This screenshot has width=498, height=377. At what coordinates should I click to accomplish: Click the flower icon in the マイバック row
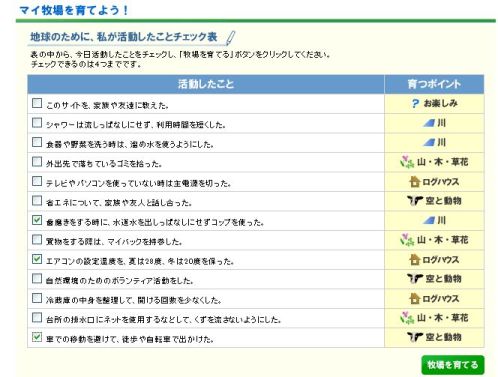[x=407, y=240]
